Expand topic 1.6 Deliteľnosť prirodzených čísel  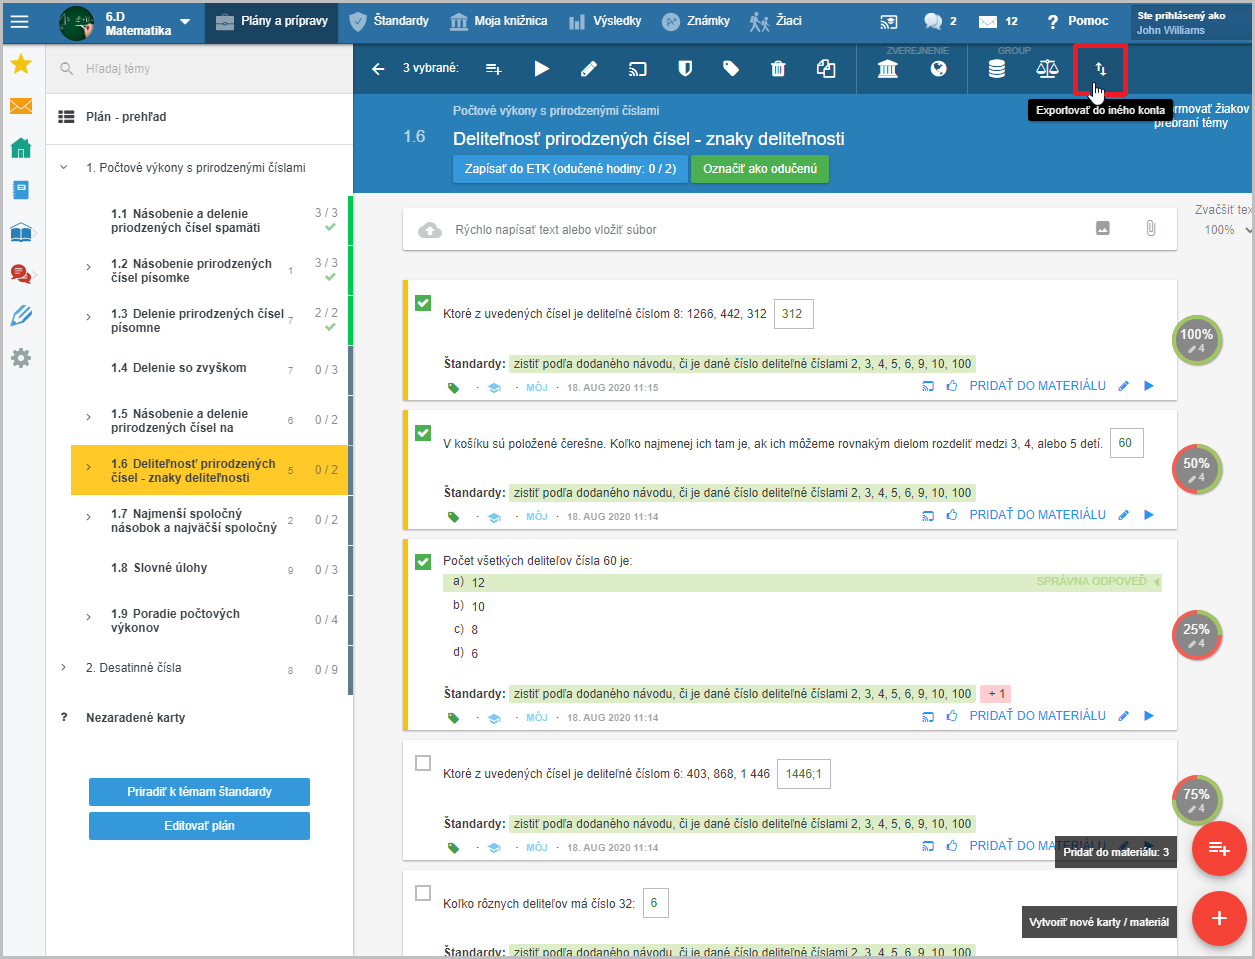pos(88,467)
